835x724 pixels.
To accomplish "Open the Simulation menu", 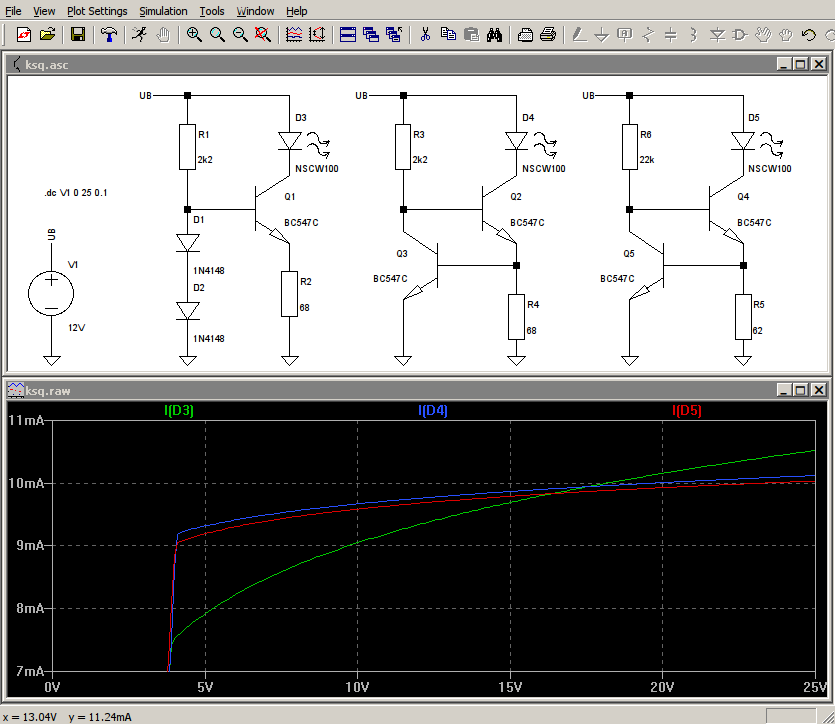I will tap(163, 11).
